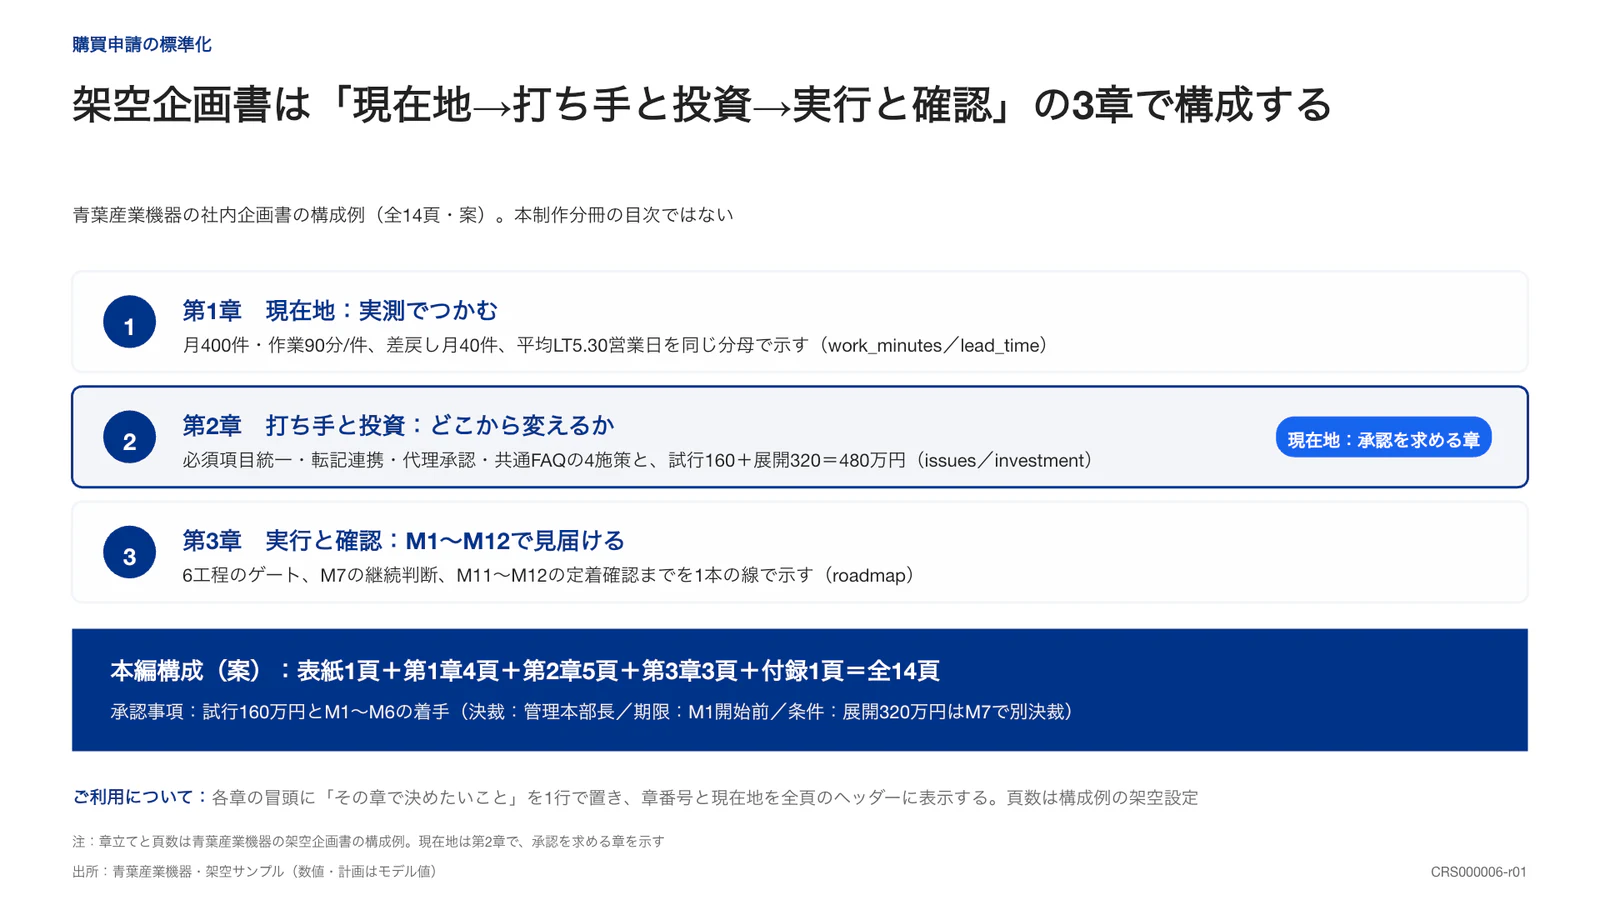The image size is (1600, 900).
Task: Click the description line starting 月400件・作業90分/件
Action: [615, 346]
